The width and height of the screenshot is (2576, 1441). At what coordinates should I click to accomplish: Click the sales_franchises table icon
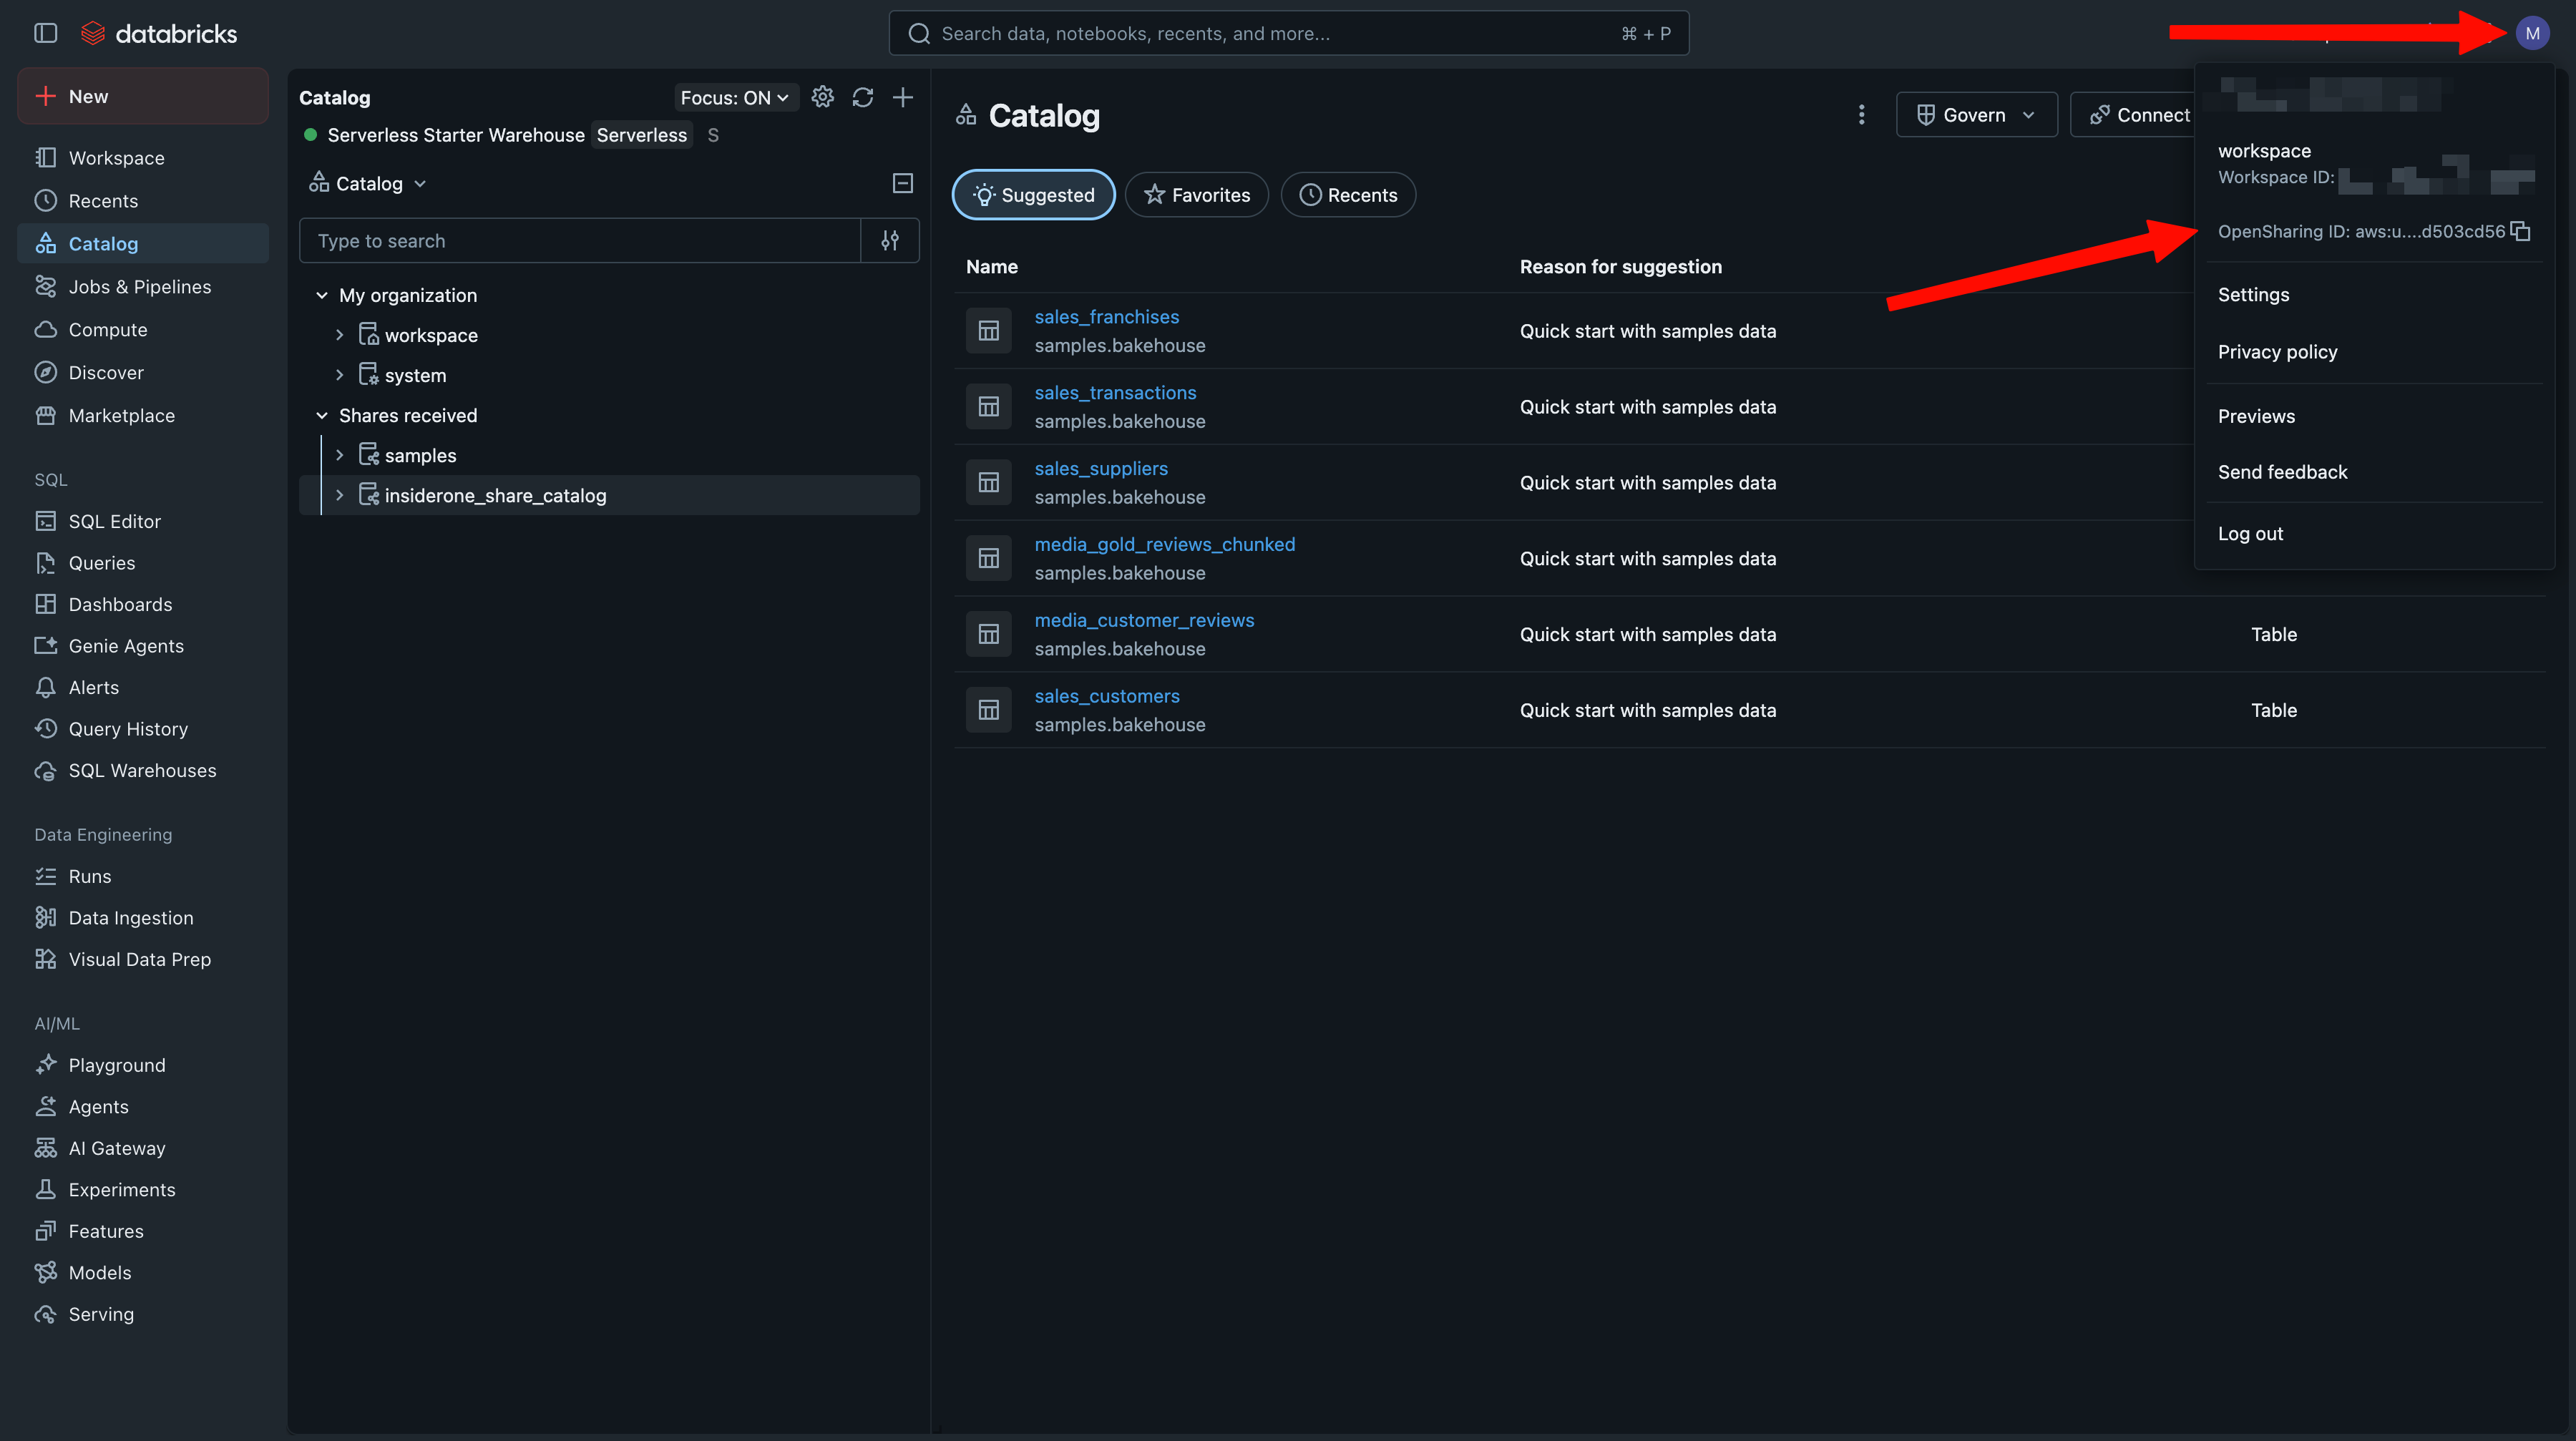click(x=988, y=331)
